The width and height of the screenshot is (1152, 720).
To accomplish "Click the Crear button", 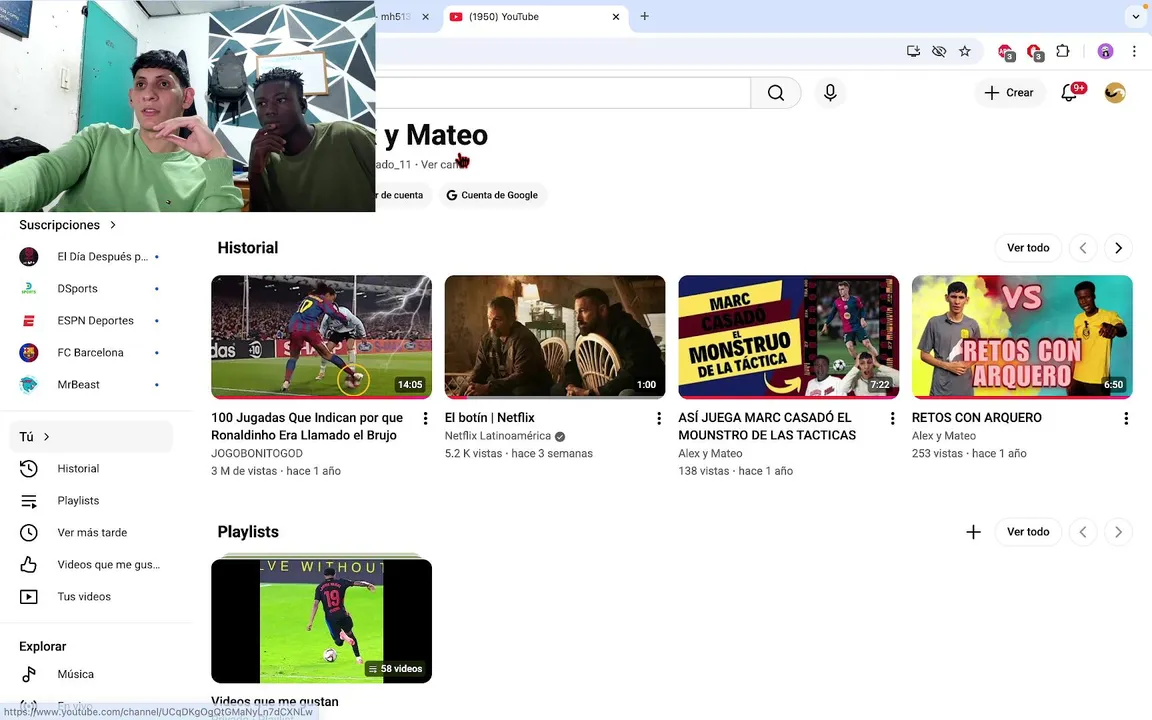I will coord(1009,93).
